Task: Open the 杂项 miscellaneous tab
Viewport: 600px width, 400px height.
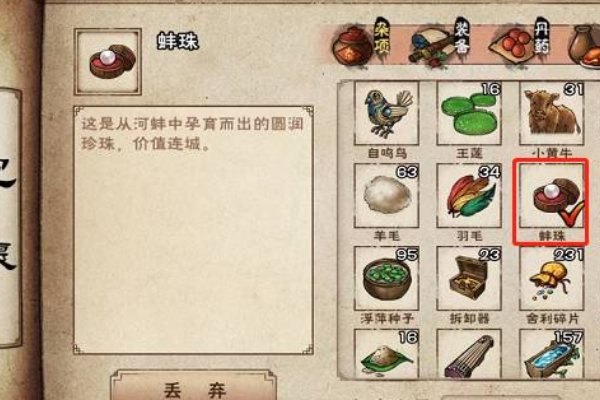Action: point(362,43)
